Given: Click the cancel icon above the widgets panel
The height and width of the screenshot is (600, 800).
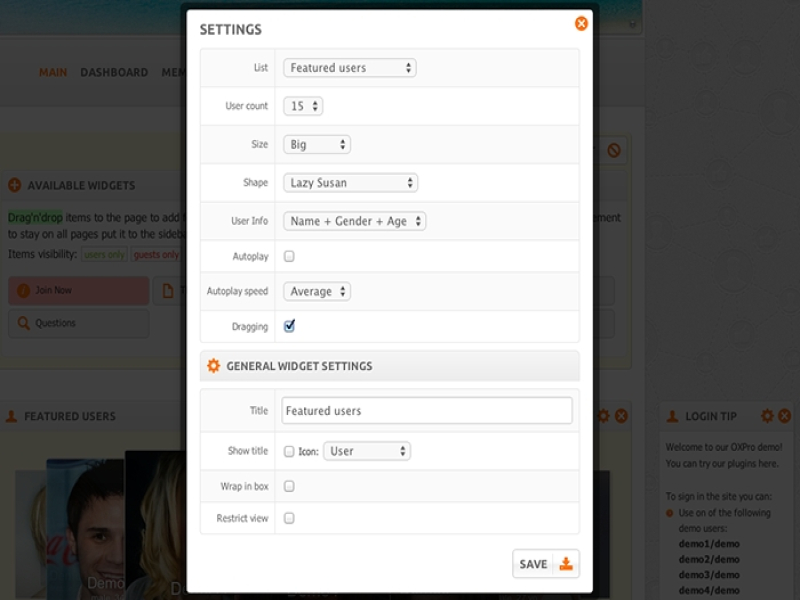Looking at the screenshot, I should (614, 150).
